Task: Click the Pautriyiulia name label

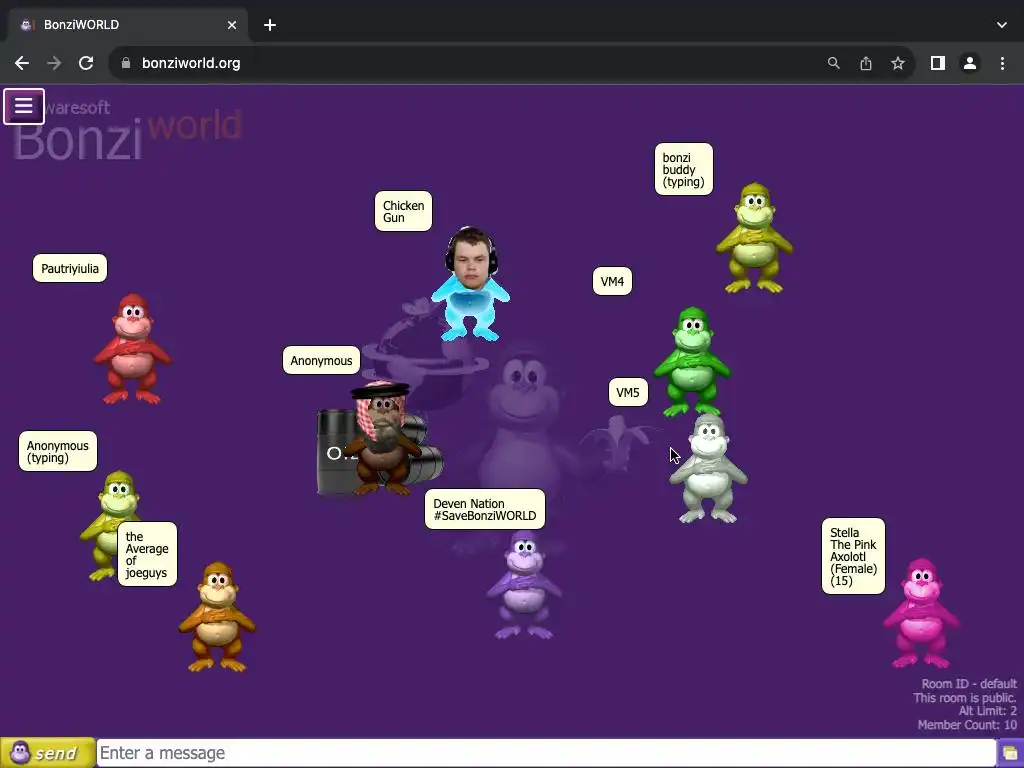Action: [x=70, y=268]
